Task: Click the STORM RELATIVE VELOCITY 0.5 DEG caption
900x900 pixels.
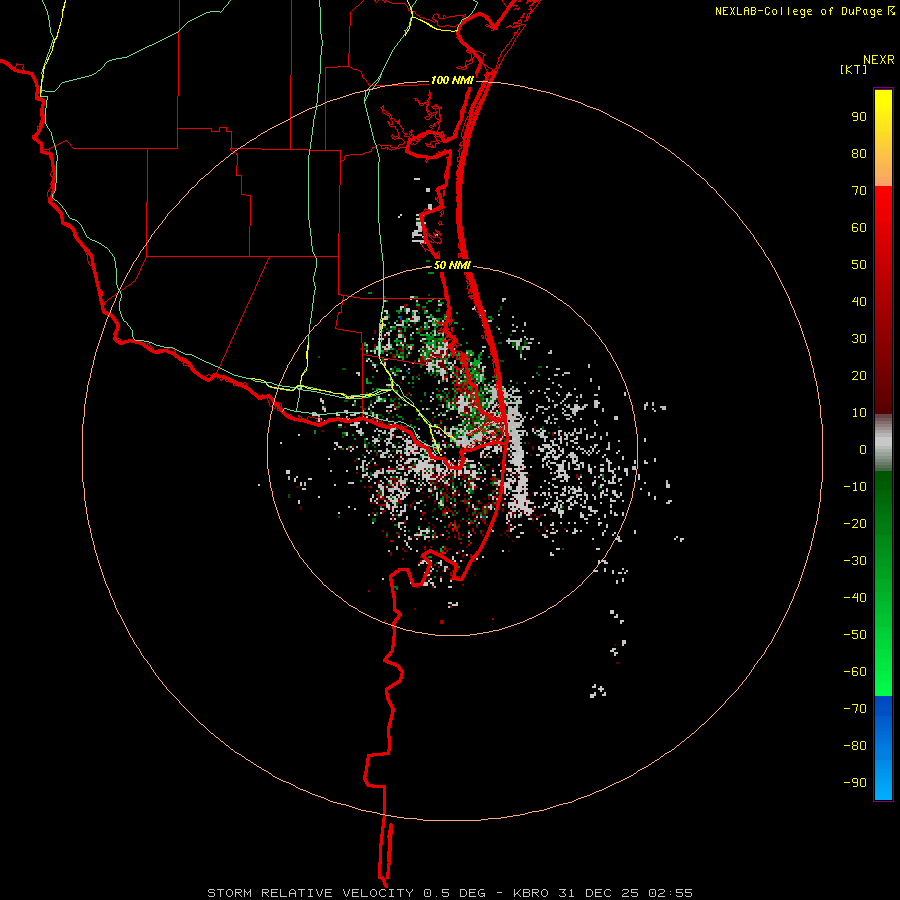Action: pyautogui.click(x=346, y=893)
